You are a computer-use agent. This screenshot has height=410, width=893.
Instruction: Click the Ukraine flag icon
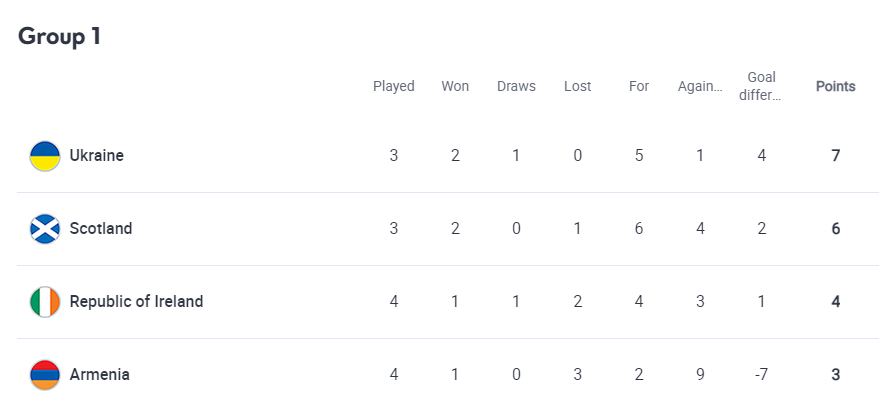click(x=45, y=156)
